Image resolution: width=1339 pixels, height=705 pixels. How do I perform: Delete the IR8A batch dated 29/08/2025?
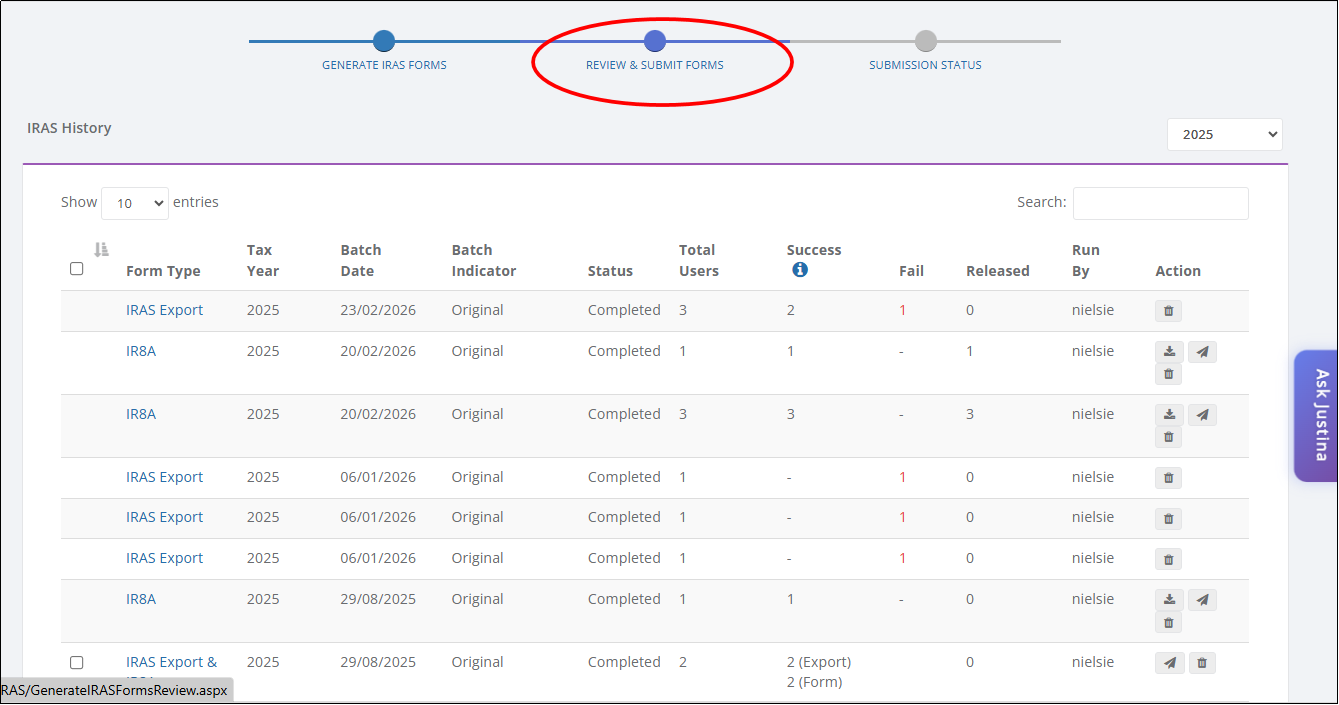pyautogui.click(x=1168, y=622)
